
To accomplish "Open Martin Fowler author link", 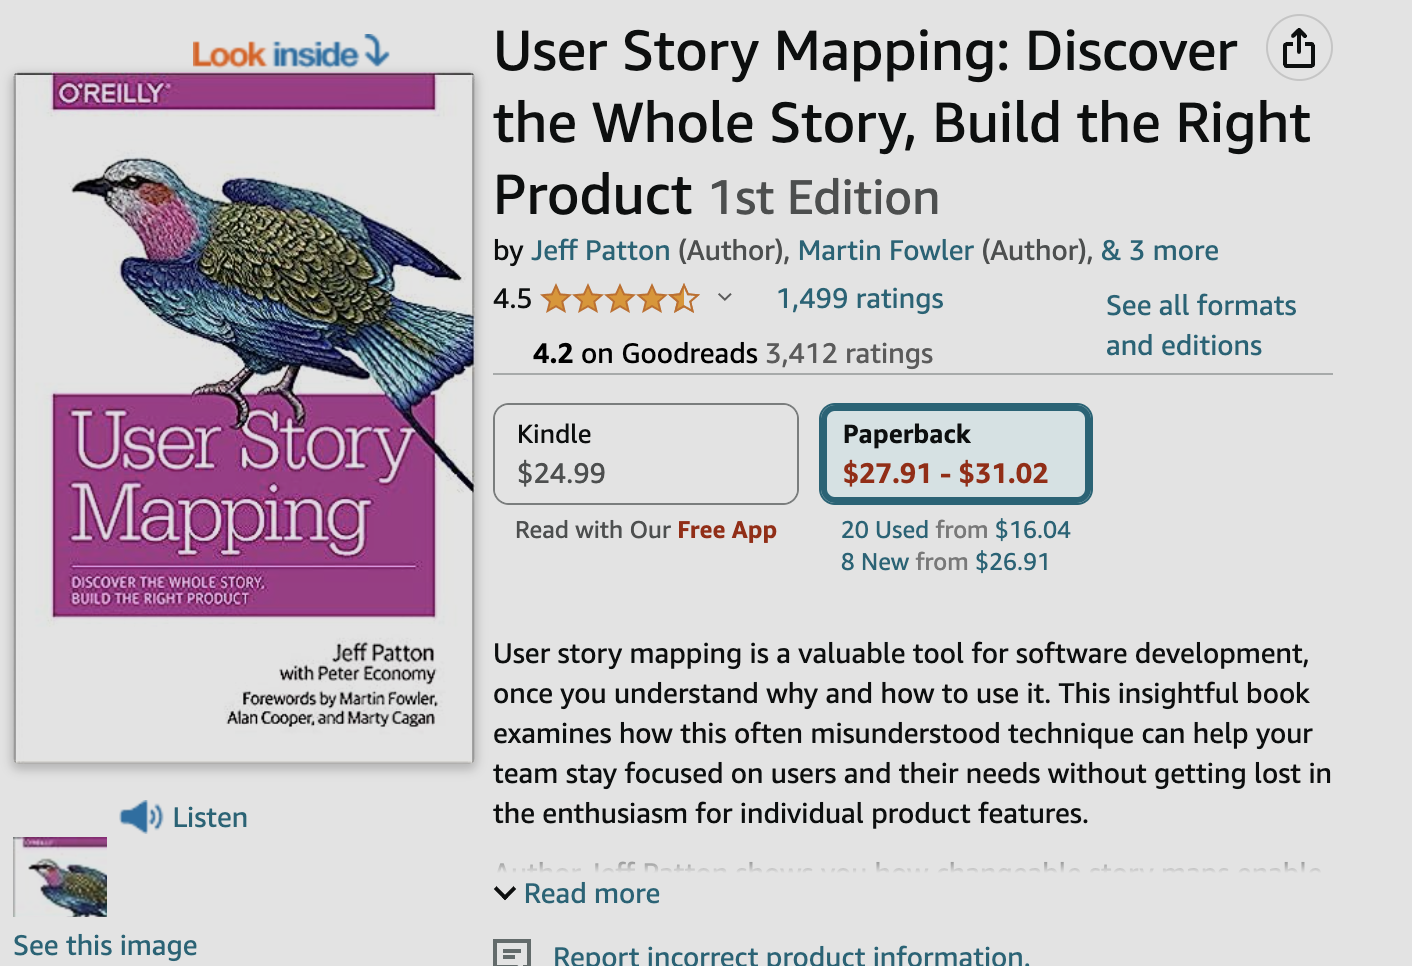I will (885, 250).
